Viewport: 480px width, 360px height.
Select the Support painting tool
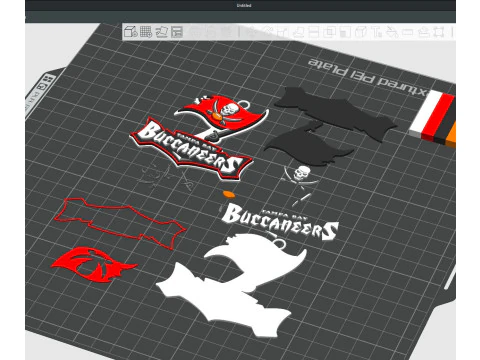point(345,32)
